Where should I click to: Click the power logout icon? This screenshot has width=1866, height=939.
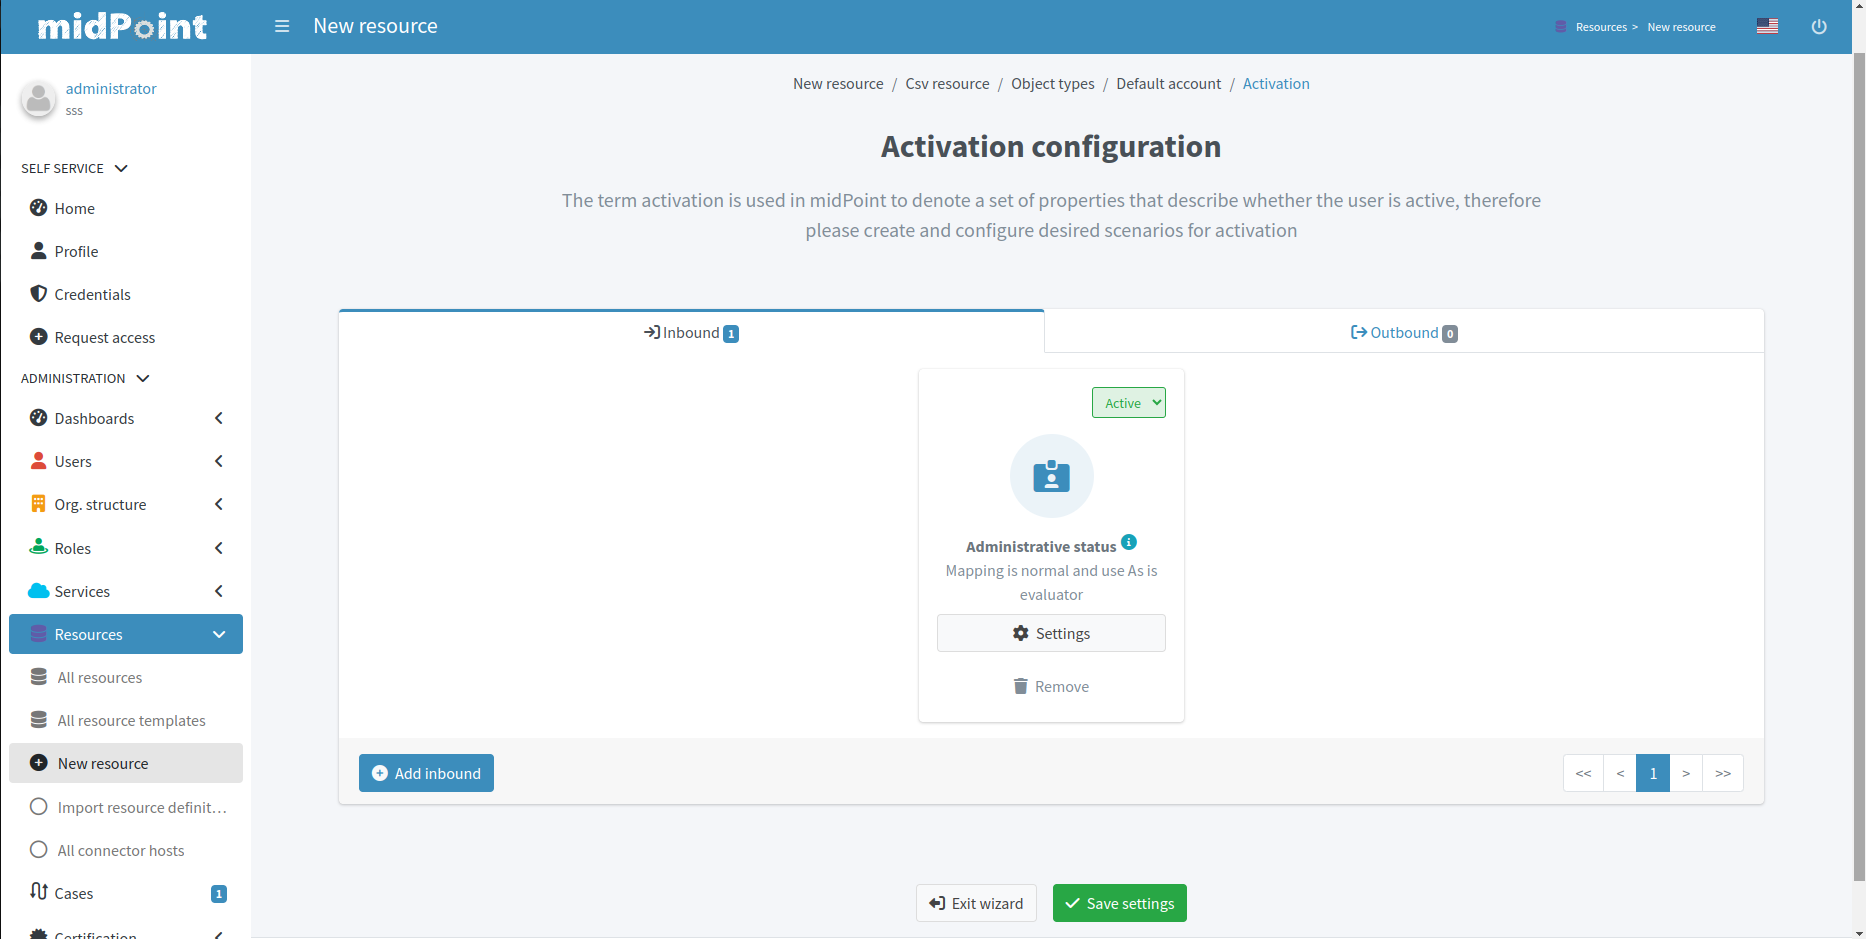pos(1818,27)
